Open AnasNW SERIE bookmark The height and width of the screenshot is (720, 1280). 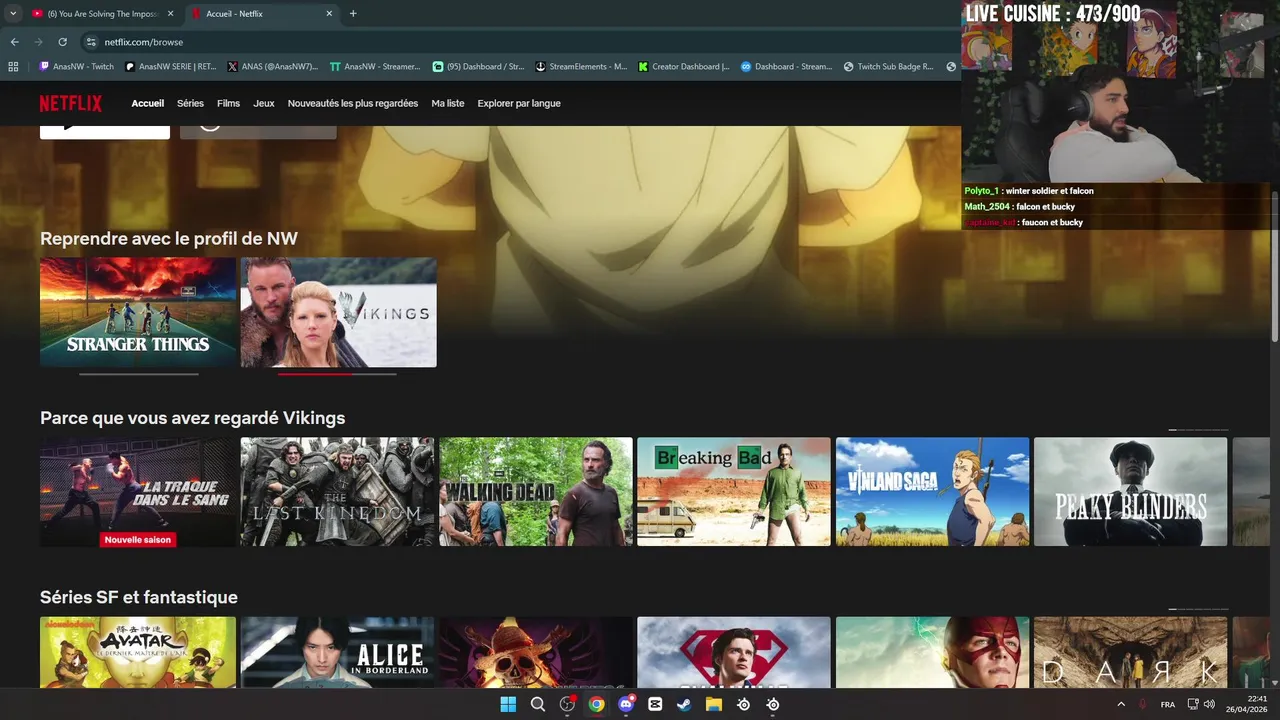(170, 67)
